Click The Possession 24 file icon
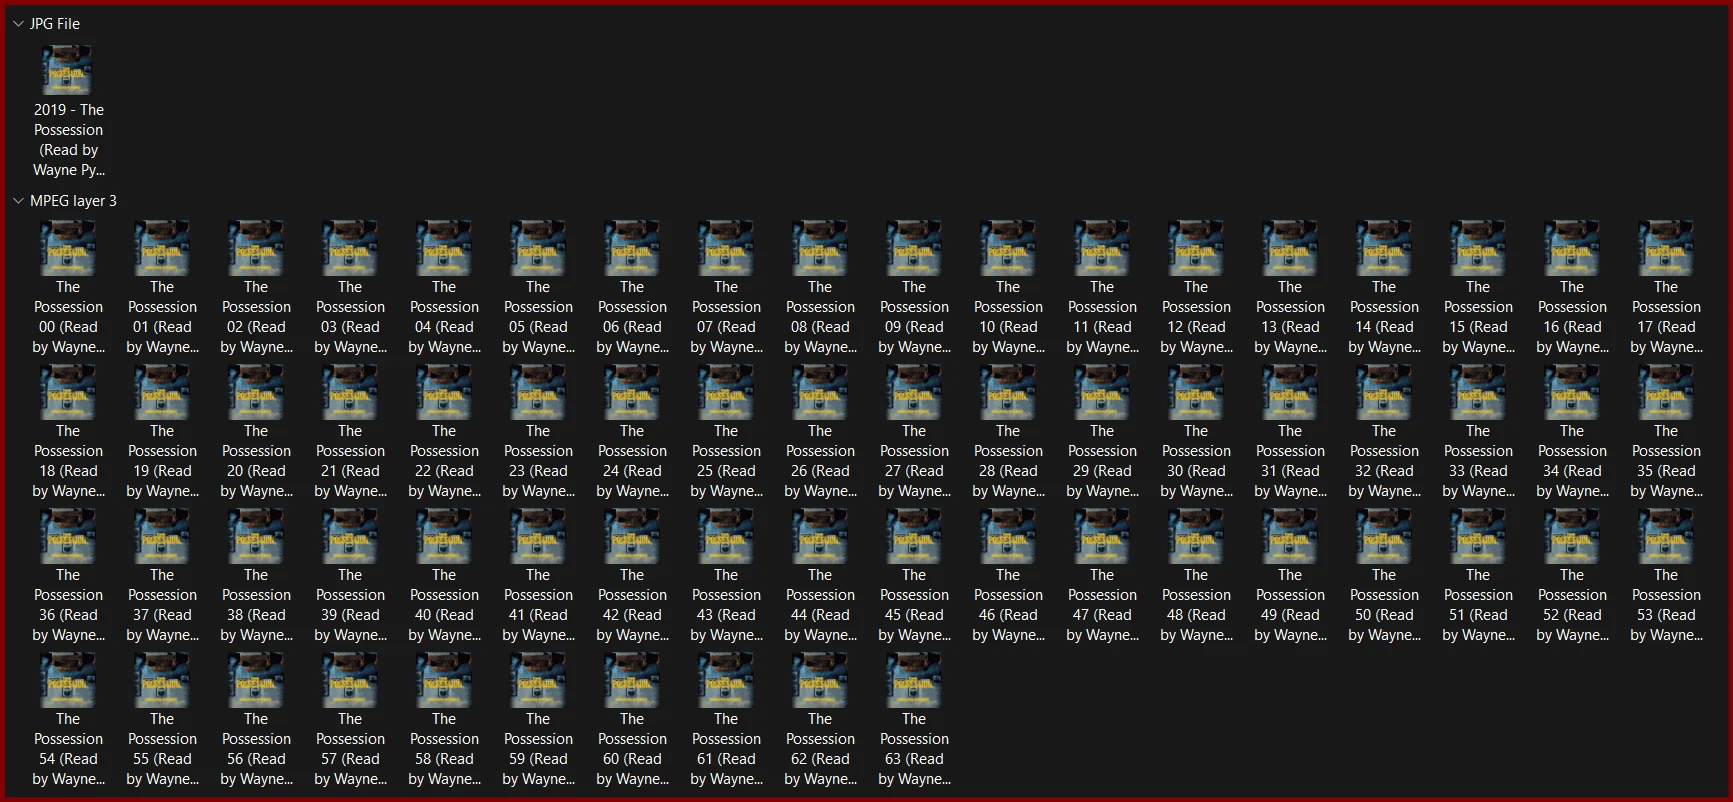This screenshot has height=802, width=1733. 632,392
